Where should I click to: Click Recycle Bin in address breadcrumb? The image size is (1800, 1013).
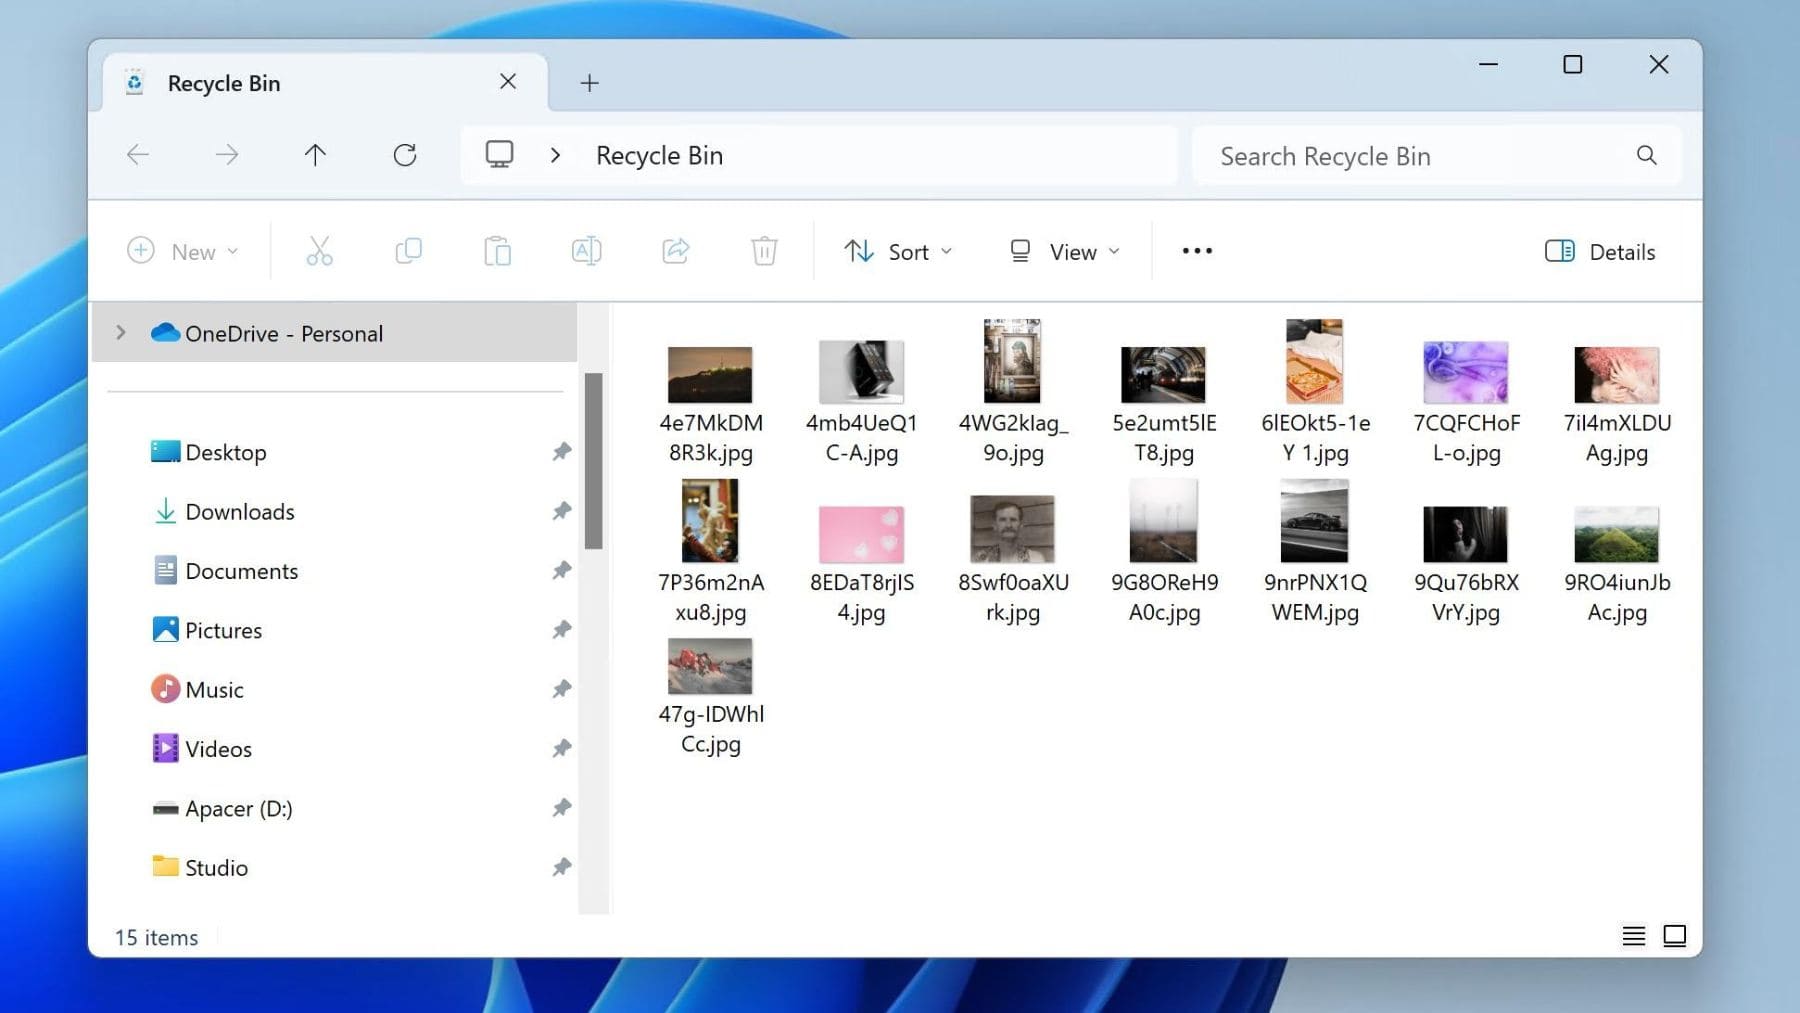pos(659,155)
